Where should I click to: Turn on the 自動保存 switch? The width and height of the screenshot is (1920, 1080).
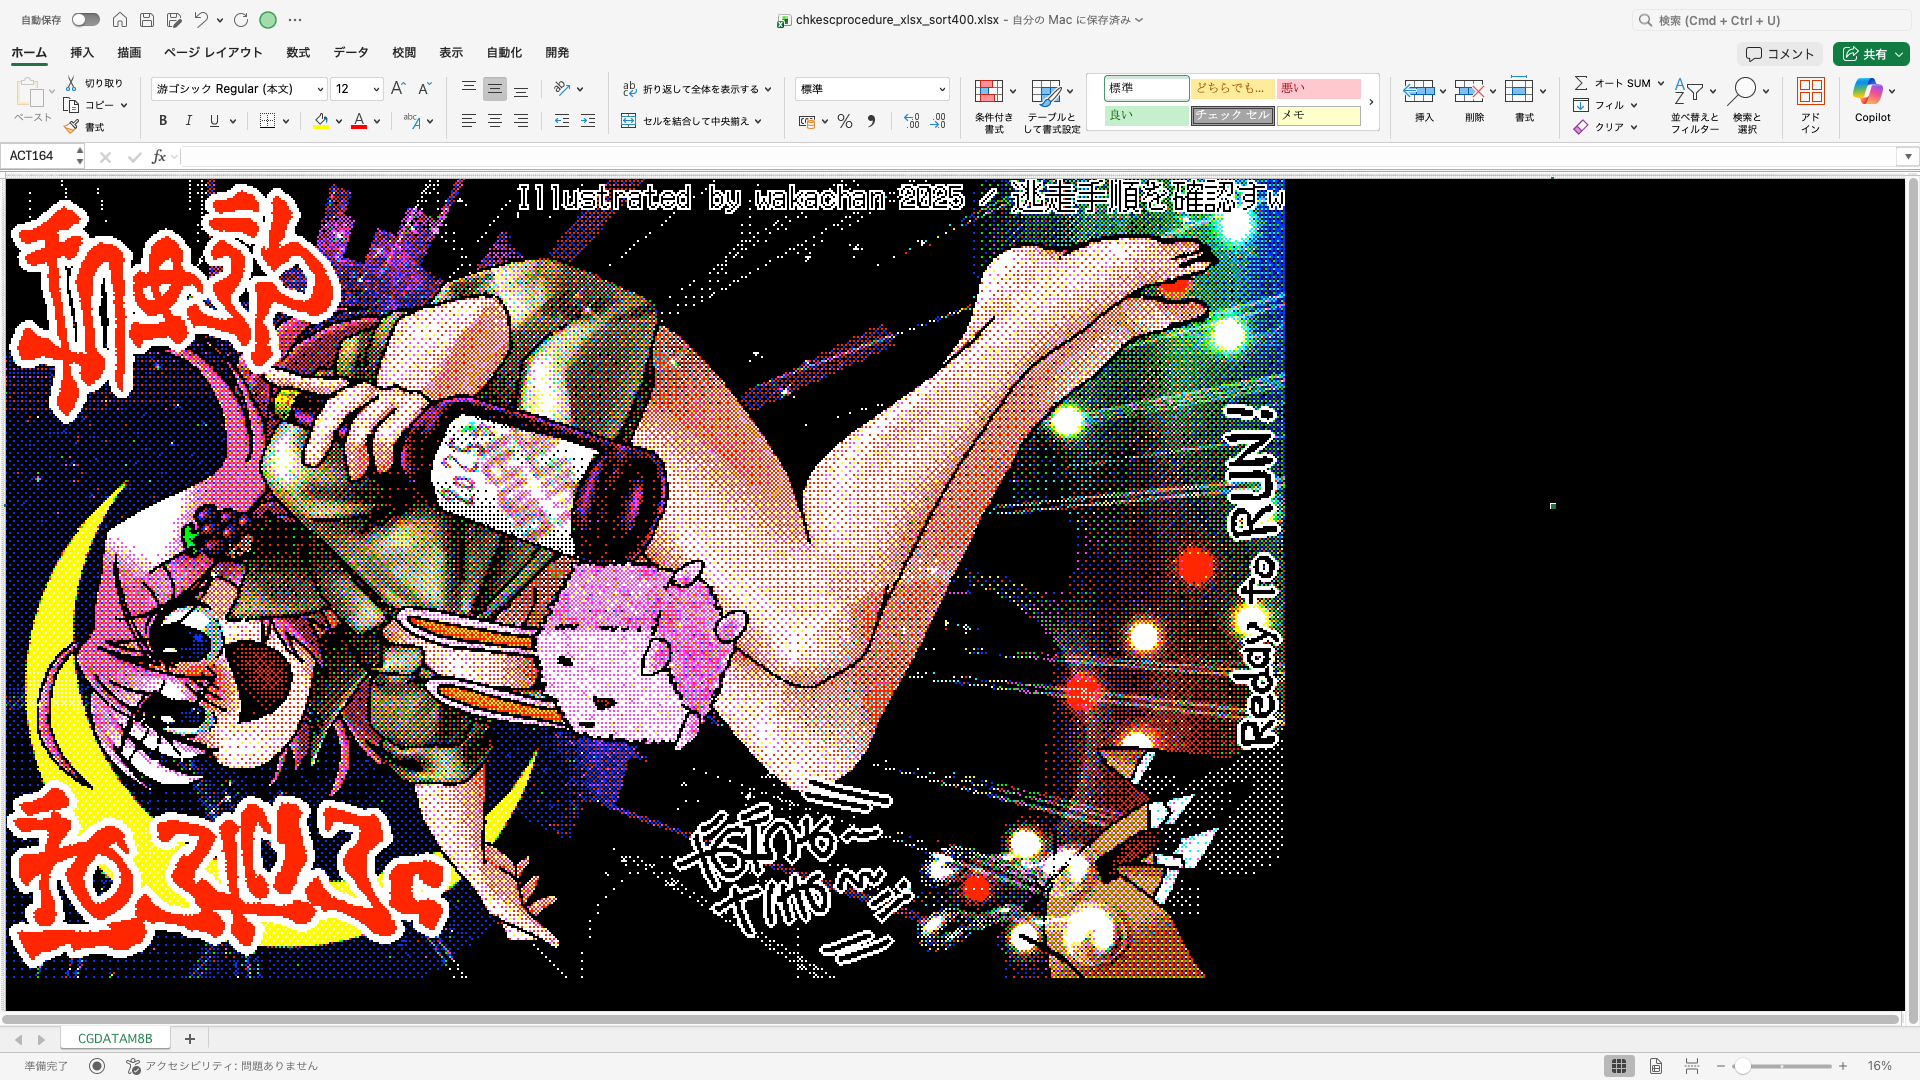(85, 19)
